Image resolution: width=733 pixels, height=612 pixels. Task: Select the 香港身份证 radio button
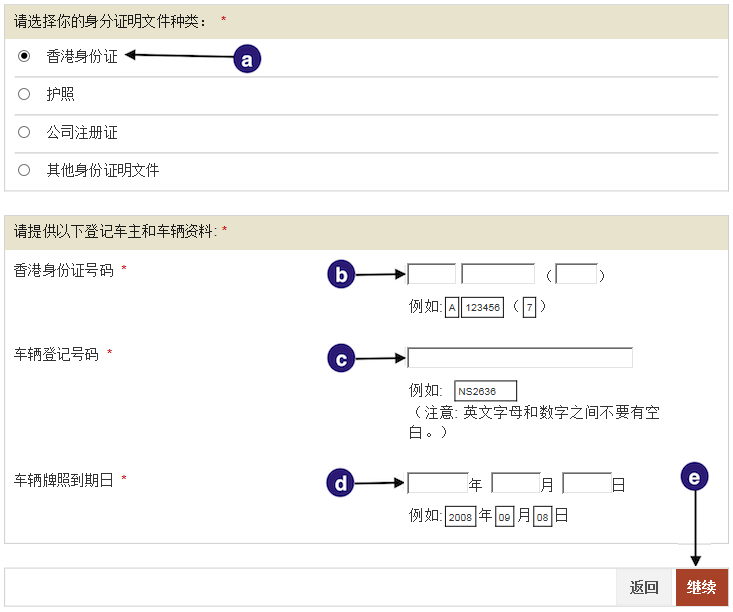(x=24, y=57)
